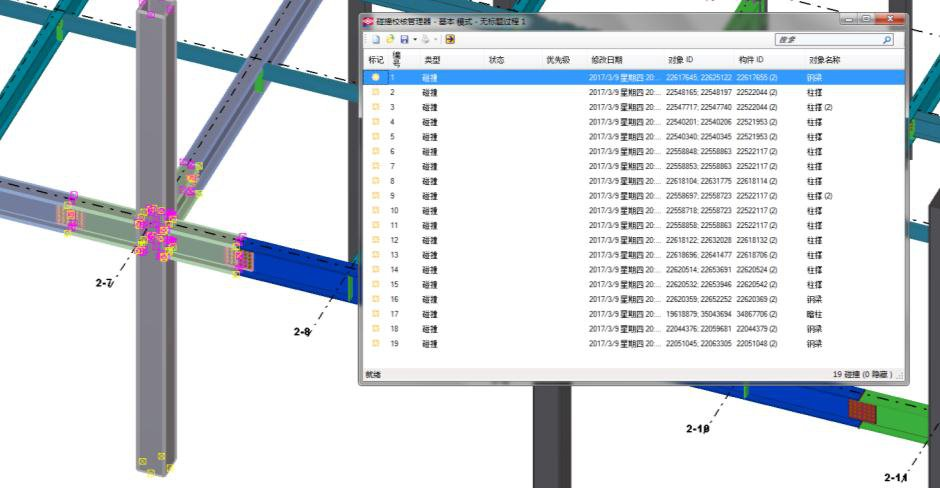The image size is (940, 488).
Task: Sort by the 构件 ID column header
Action: tap(751, 60)
